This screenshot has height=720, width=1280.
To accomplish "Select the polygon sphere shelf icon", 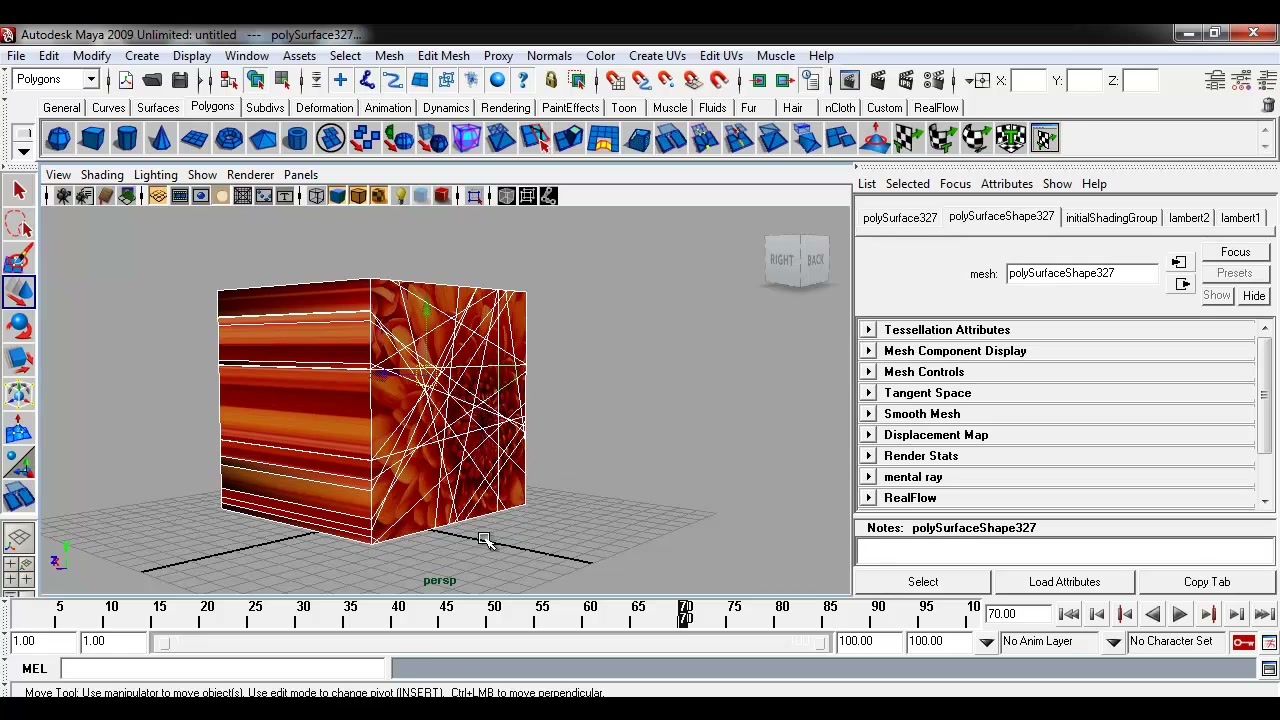I will coord(58,138).
